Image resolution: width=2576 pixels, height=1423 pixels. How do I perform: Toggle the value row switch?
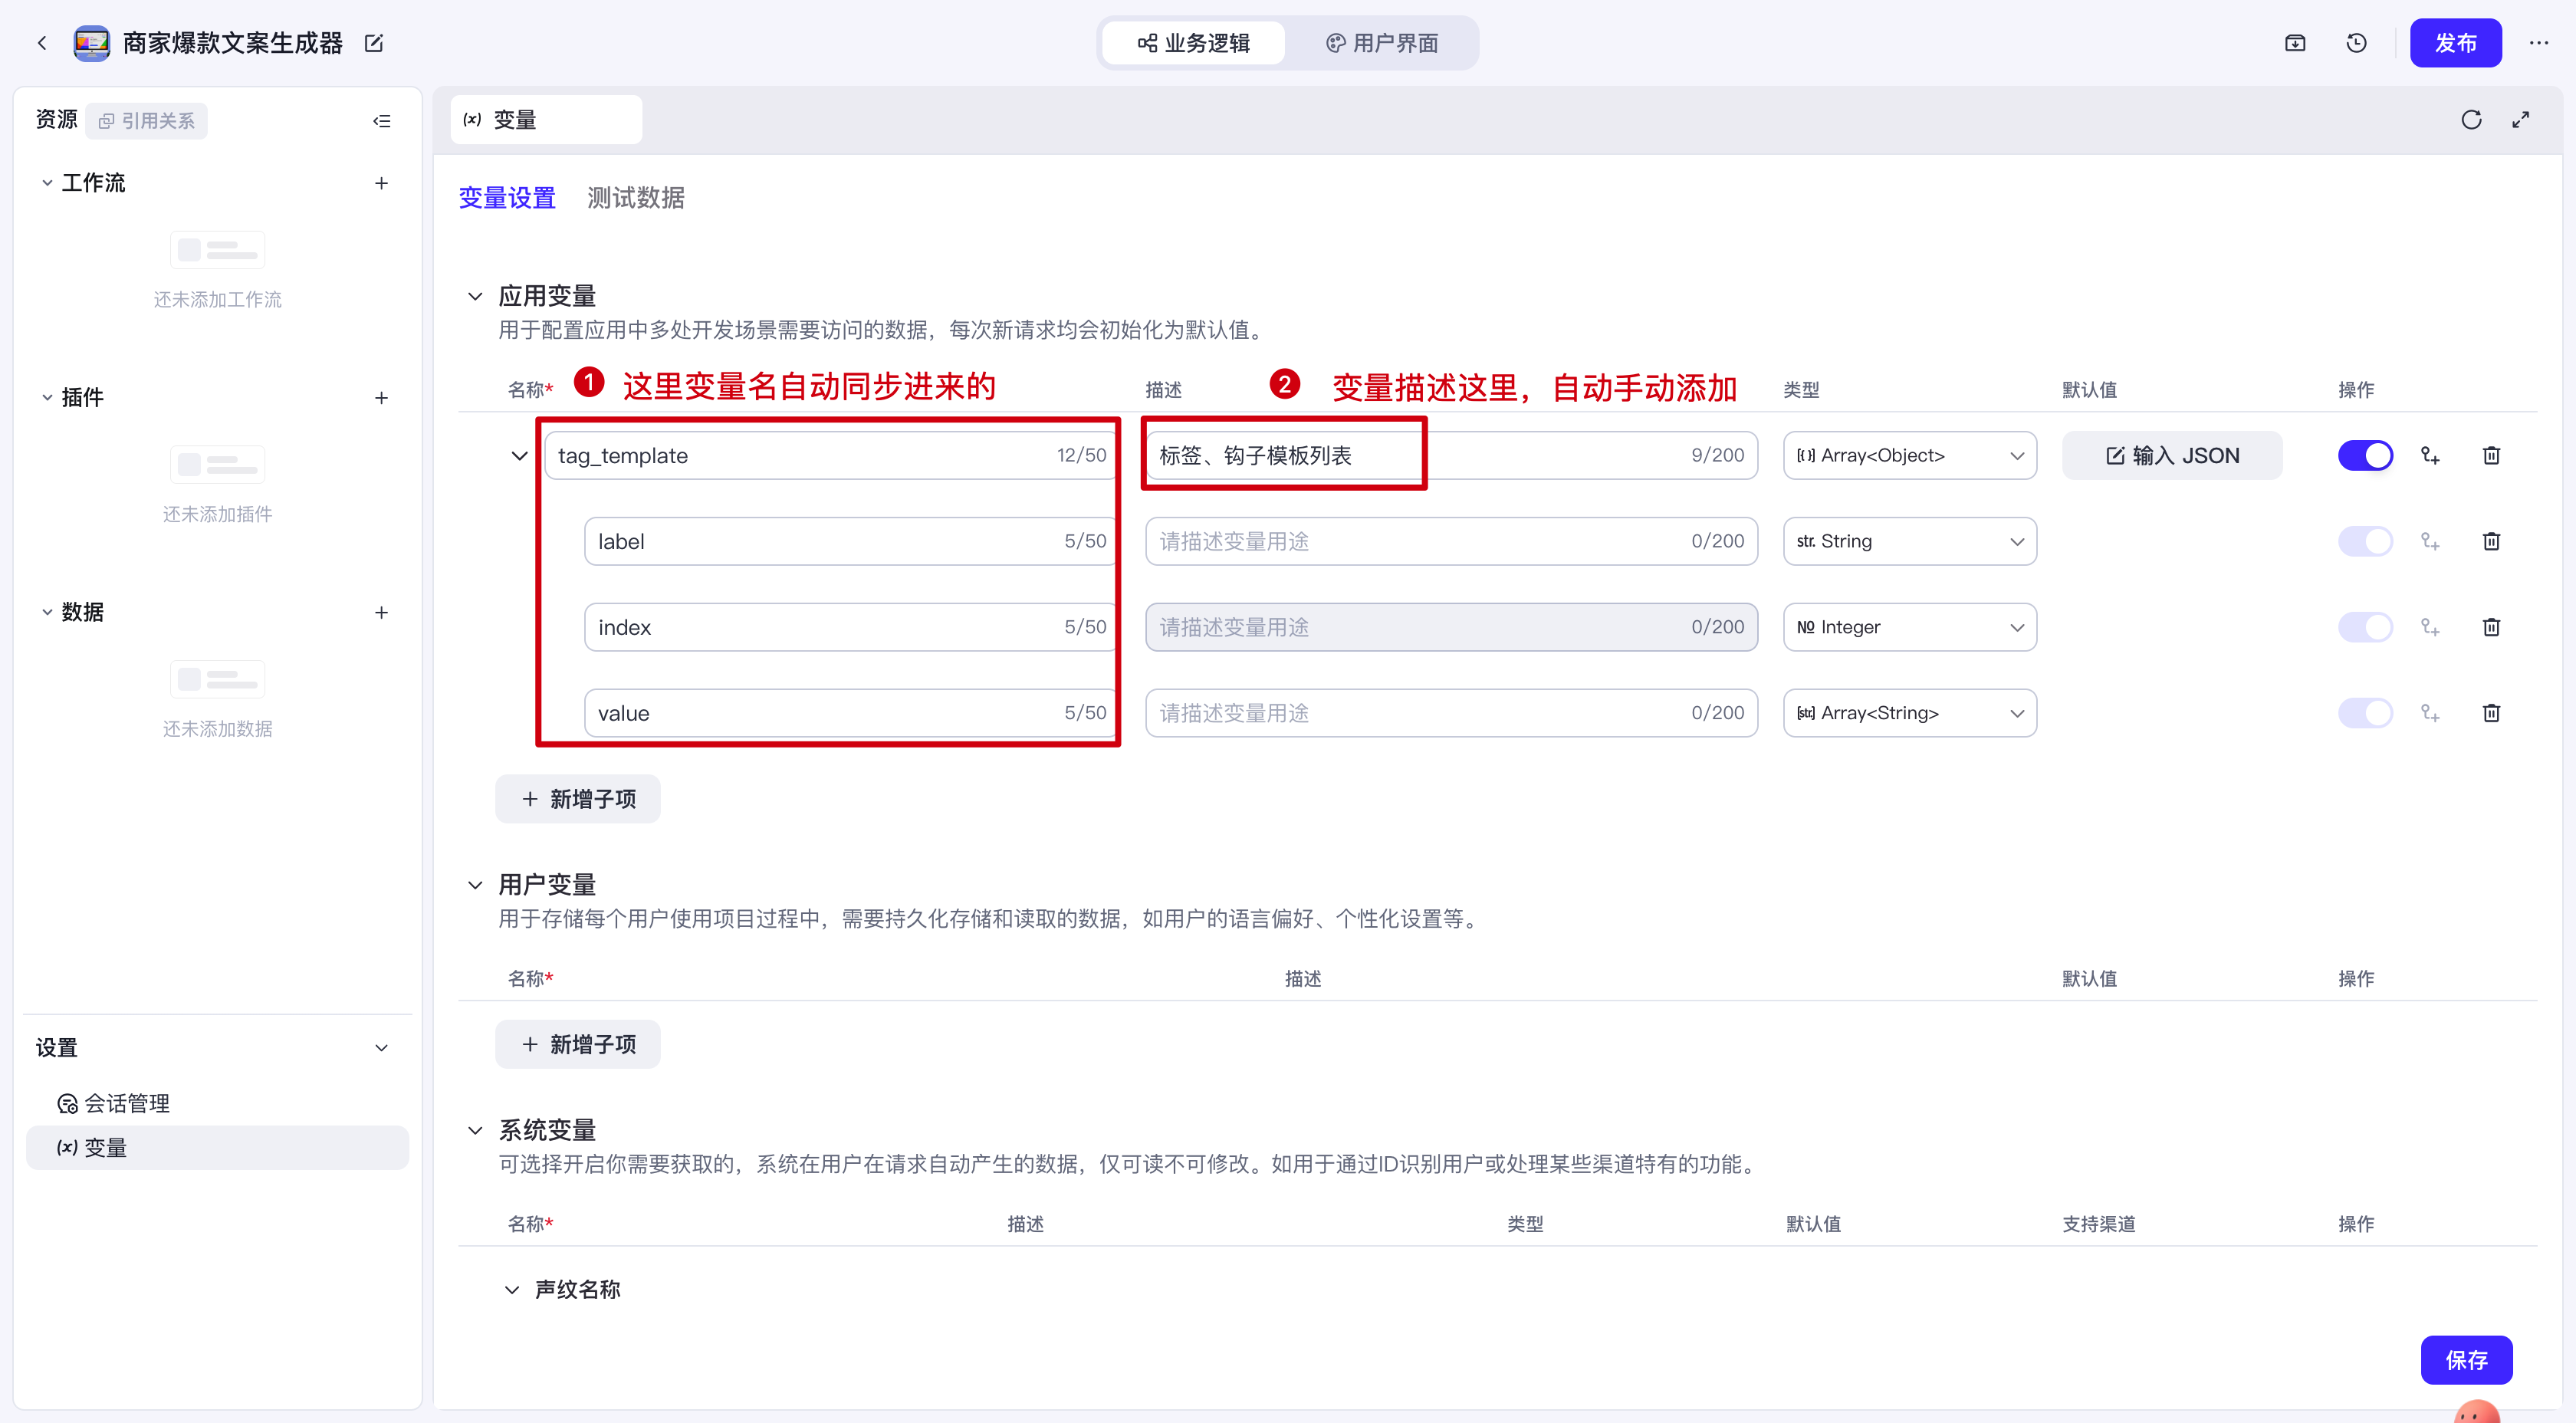[2365, 713]
